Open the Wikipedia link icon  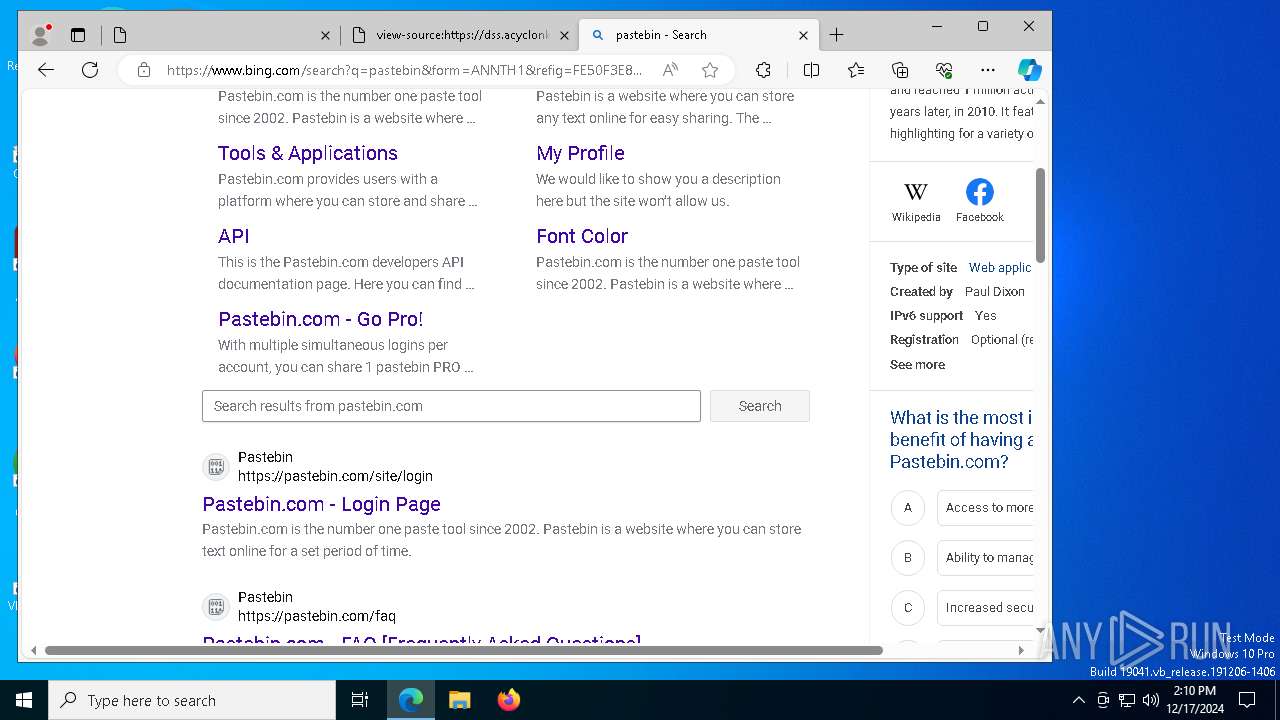tap(916, 192)
